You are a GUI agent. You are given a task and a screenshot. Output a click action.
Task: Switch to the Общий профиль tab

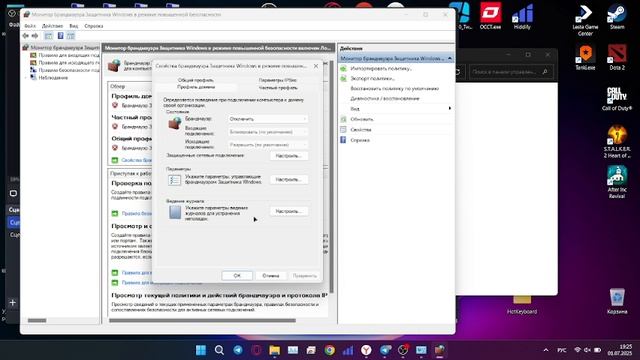[x=196, y=80]
